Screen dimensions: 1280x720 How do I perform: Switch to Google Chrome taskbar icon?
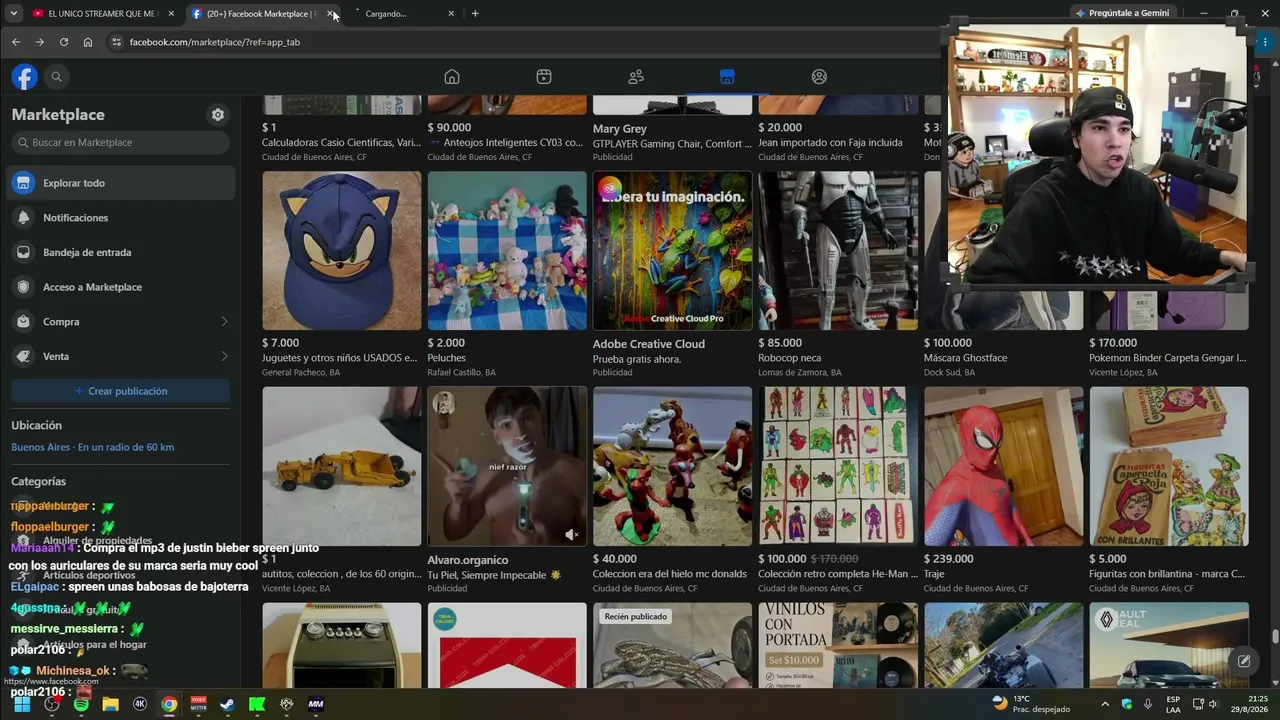[169, 704]
